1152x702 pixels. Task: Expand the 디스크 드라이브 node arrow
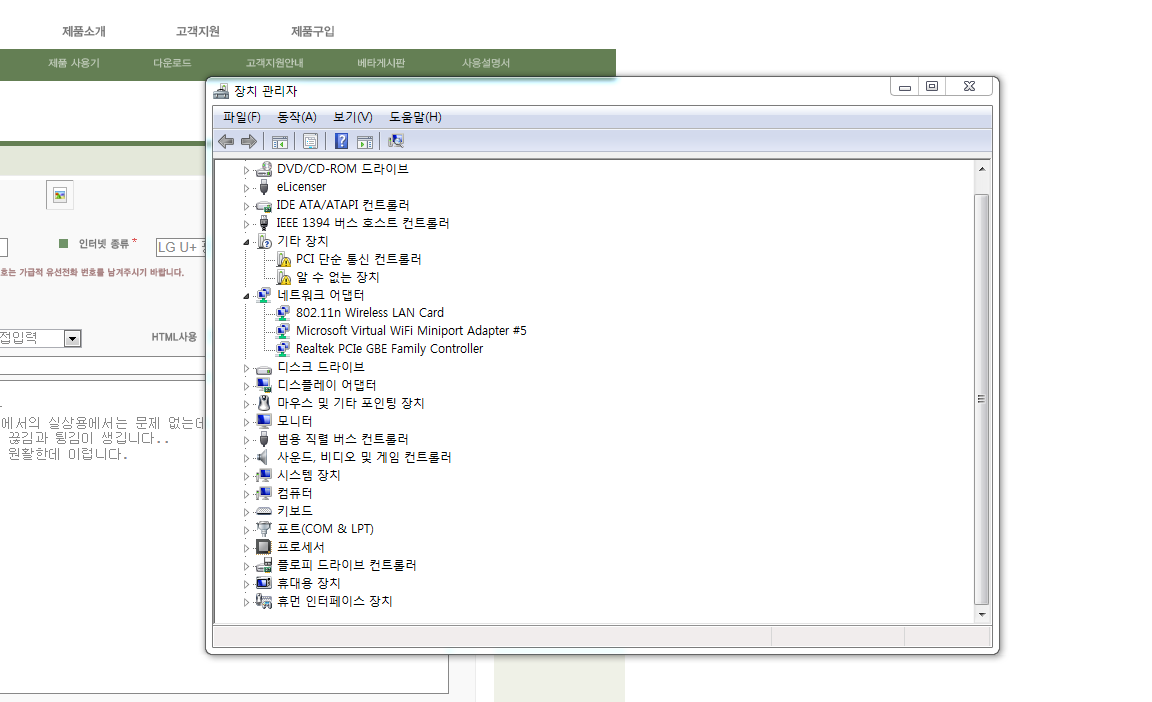(246, 368)
